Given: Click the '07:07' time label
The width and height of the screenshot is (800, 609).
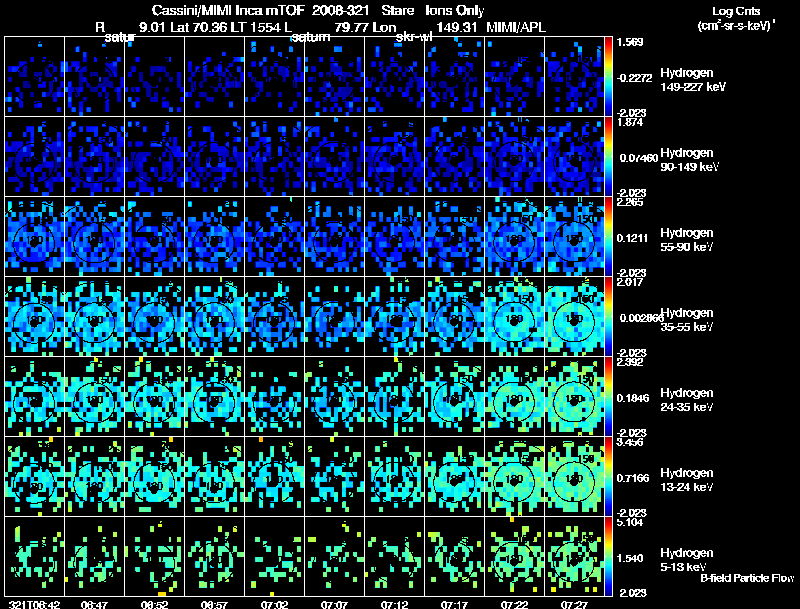Looking at the screenshot, I should pyautogui.click(x=334, y=604).
